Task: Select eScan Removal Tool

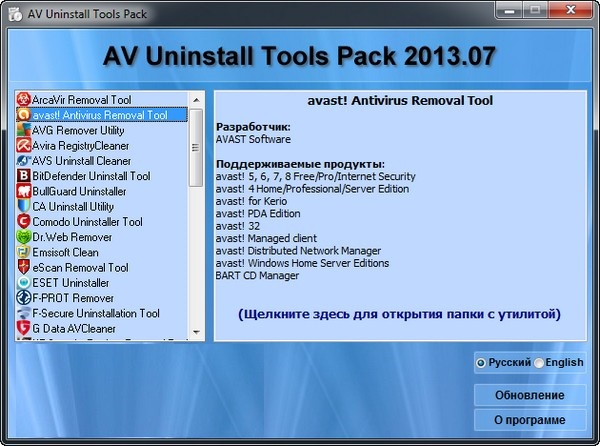Action: (101, 267)
